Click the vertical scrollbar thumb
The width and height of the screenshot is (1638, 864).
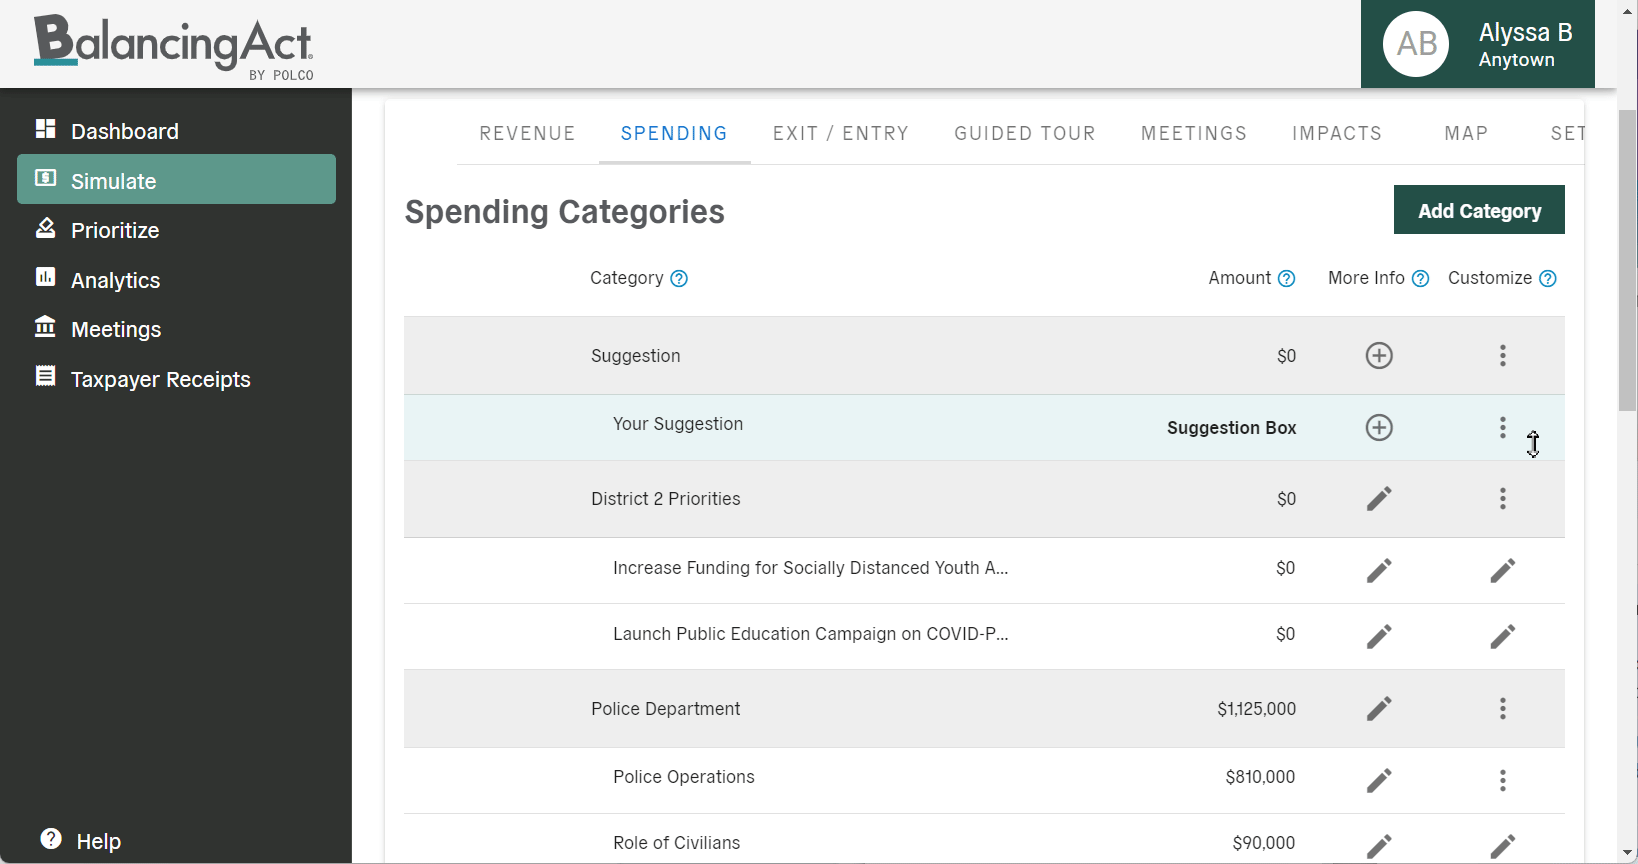(x=1628, y=260)
